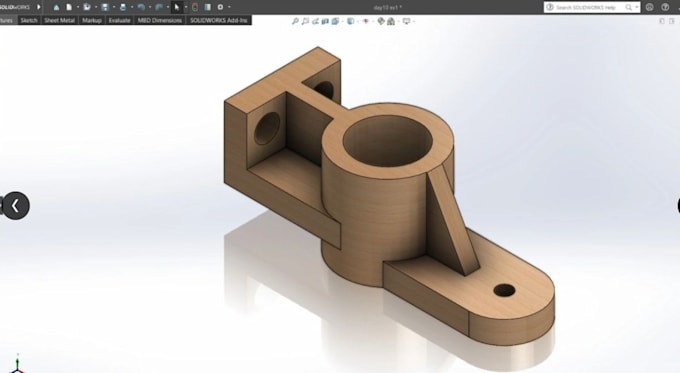
Task: Undo the last action
Action: point(141,7)
